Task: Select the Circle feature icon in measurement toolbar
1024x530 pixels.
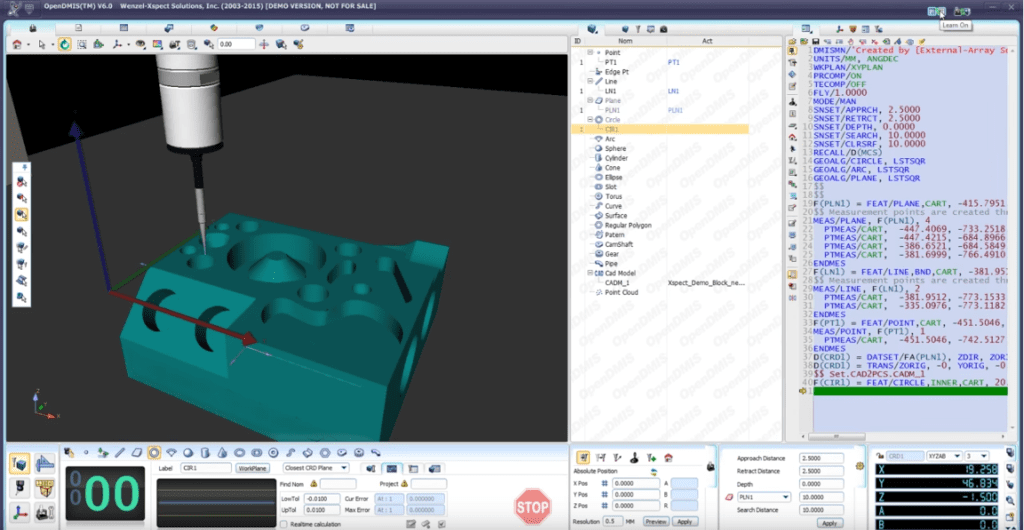Action: 154,453
